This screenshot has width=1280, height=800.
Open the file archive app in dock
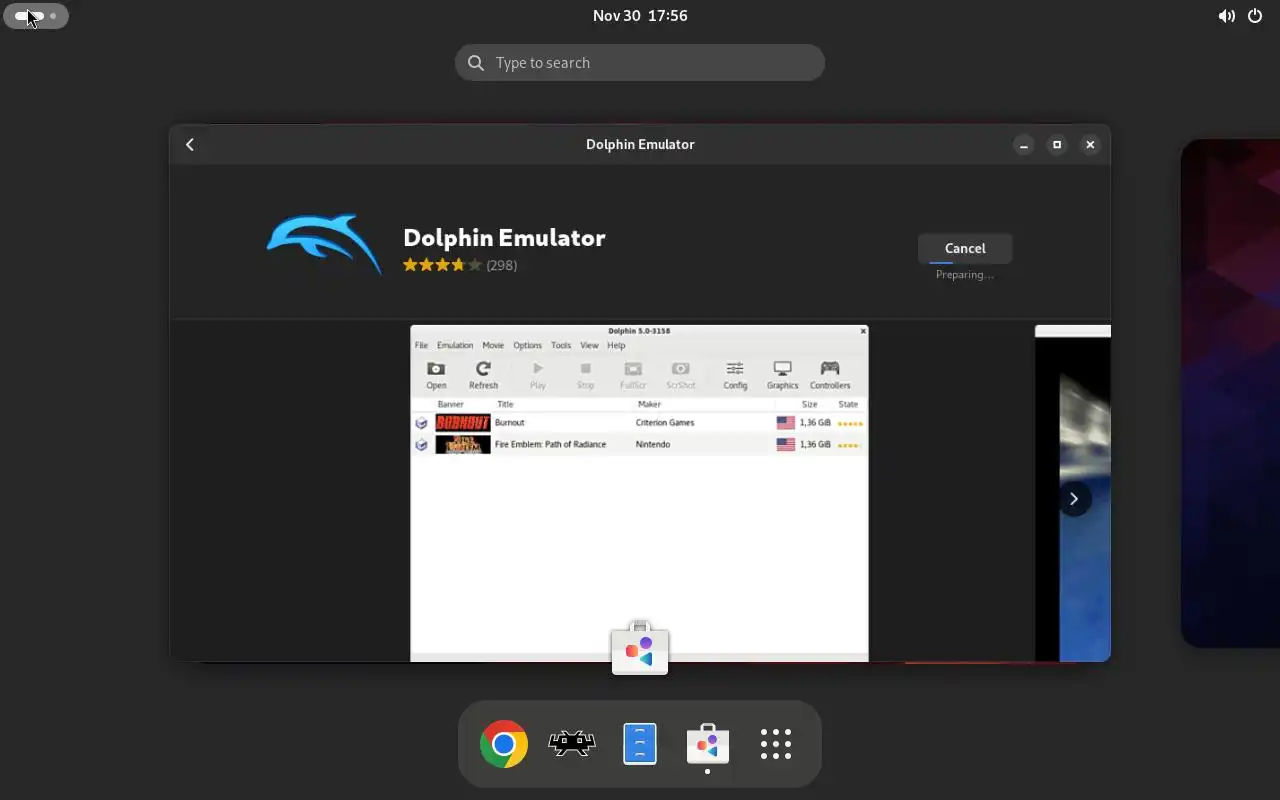[x=640, y=744]
